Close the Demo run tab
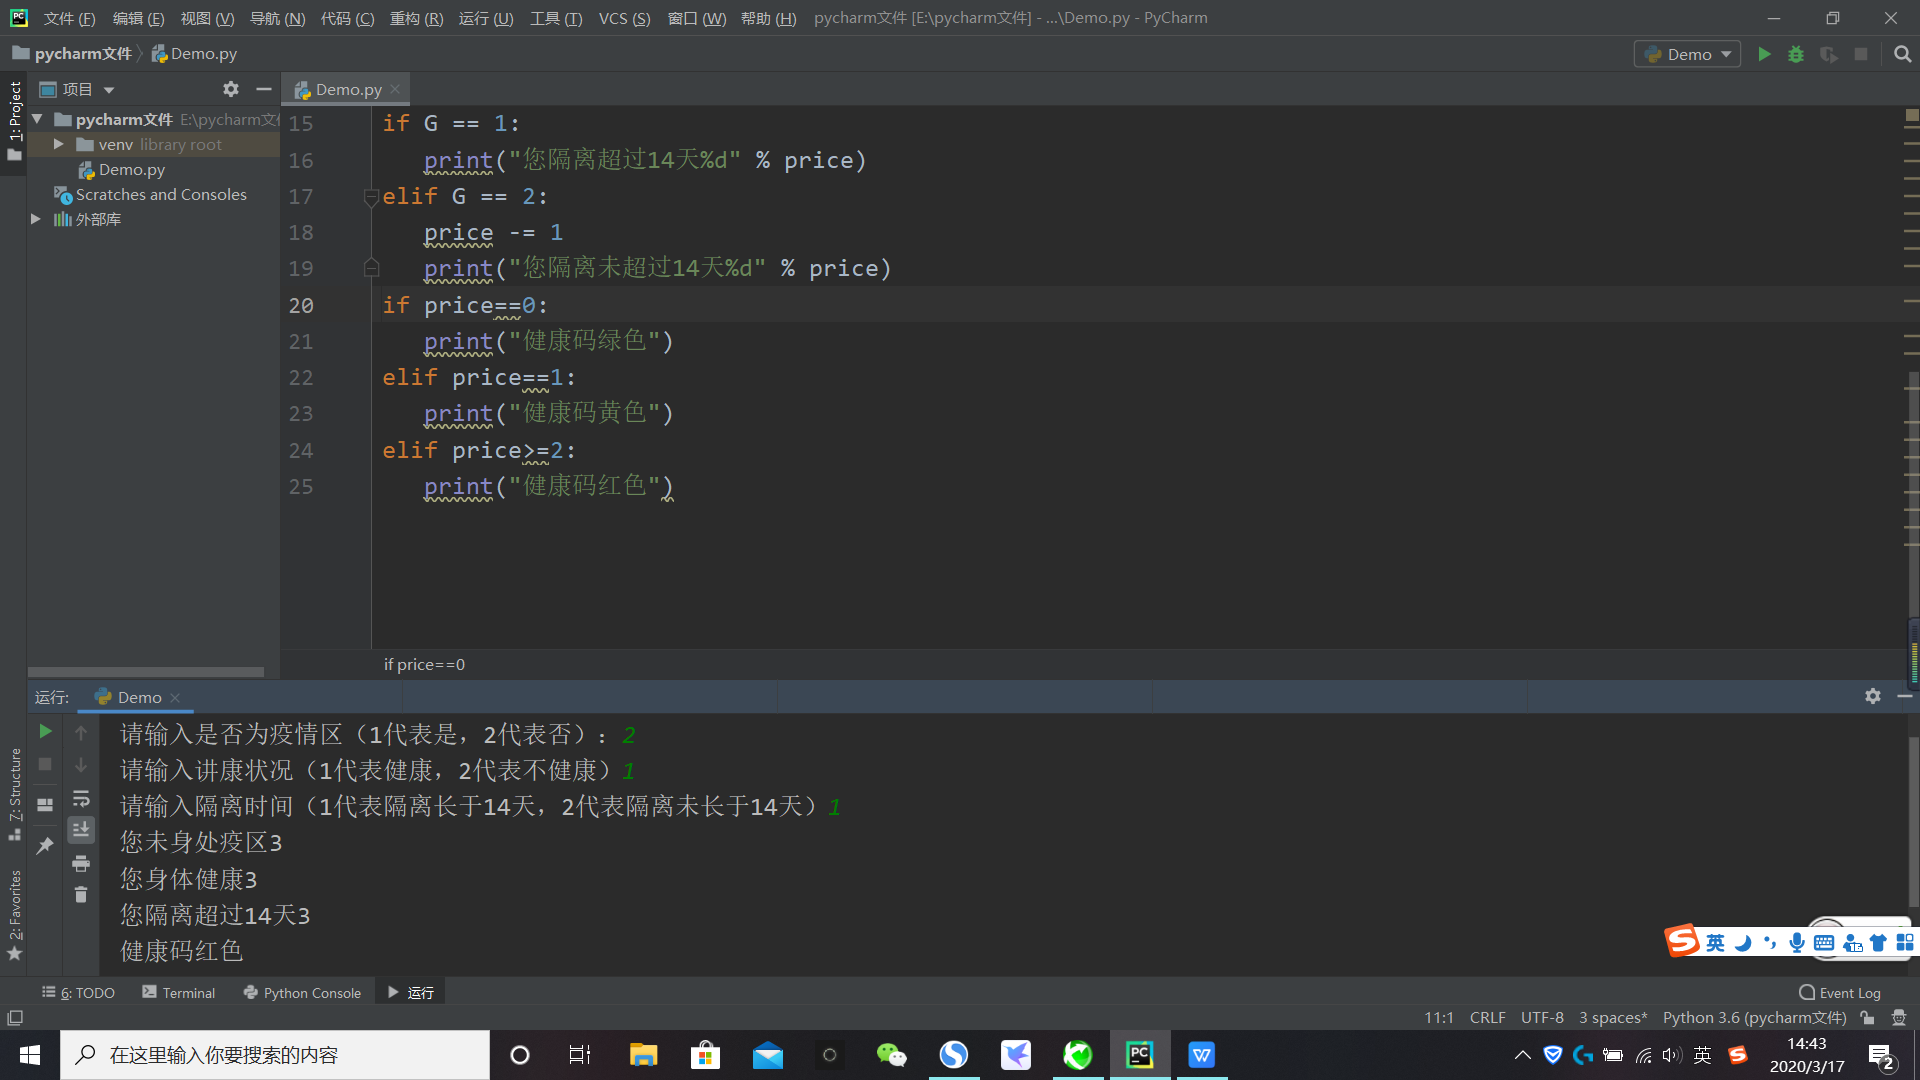 [175, 697]
